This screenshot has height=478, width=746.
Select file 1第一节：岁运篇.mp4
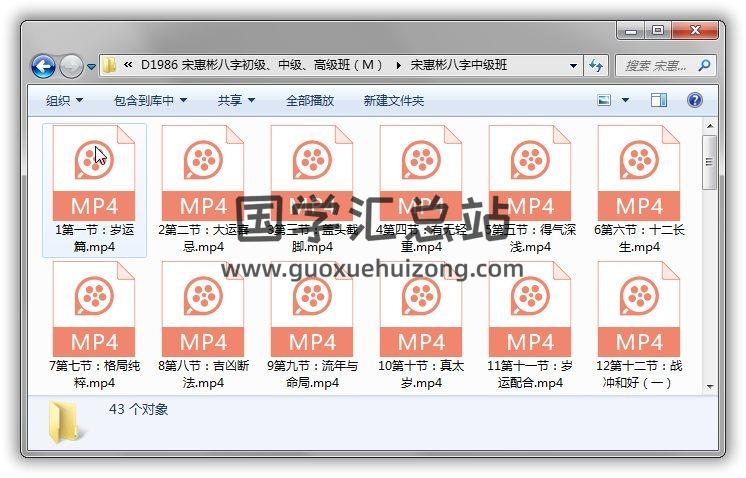click(x=94, y=190)
